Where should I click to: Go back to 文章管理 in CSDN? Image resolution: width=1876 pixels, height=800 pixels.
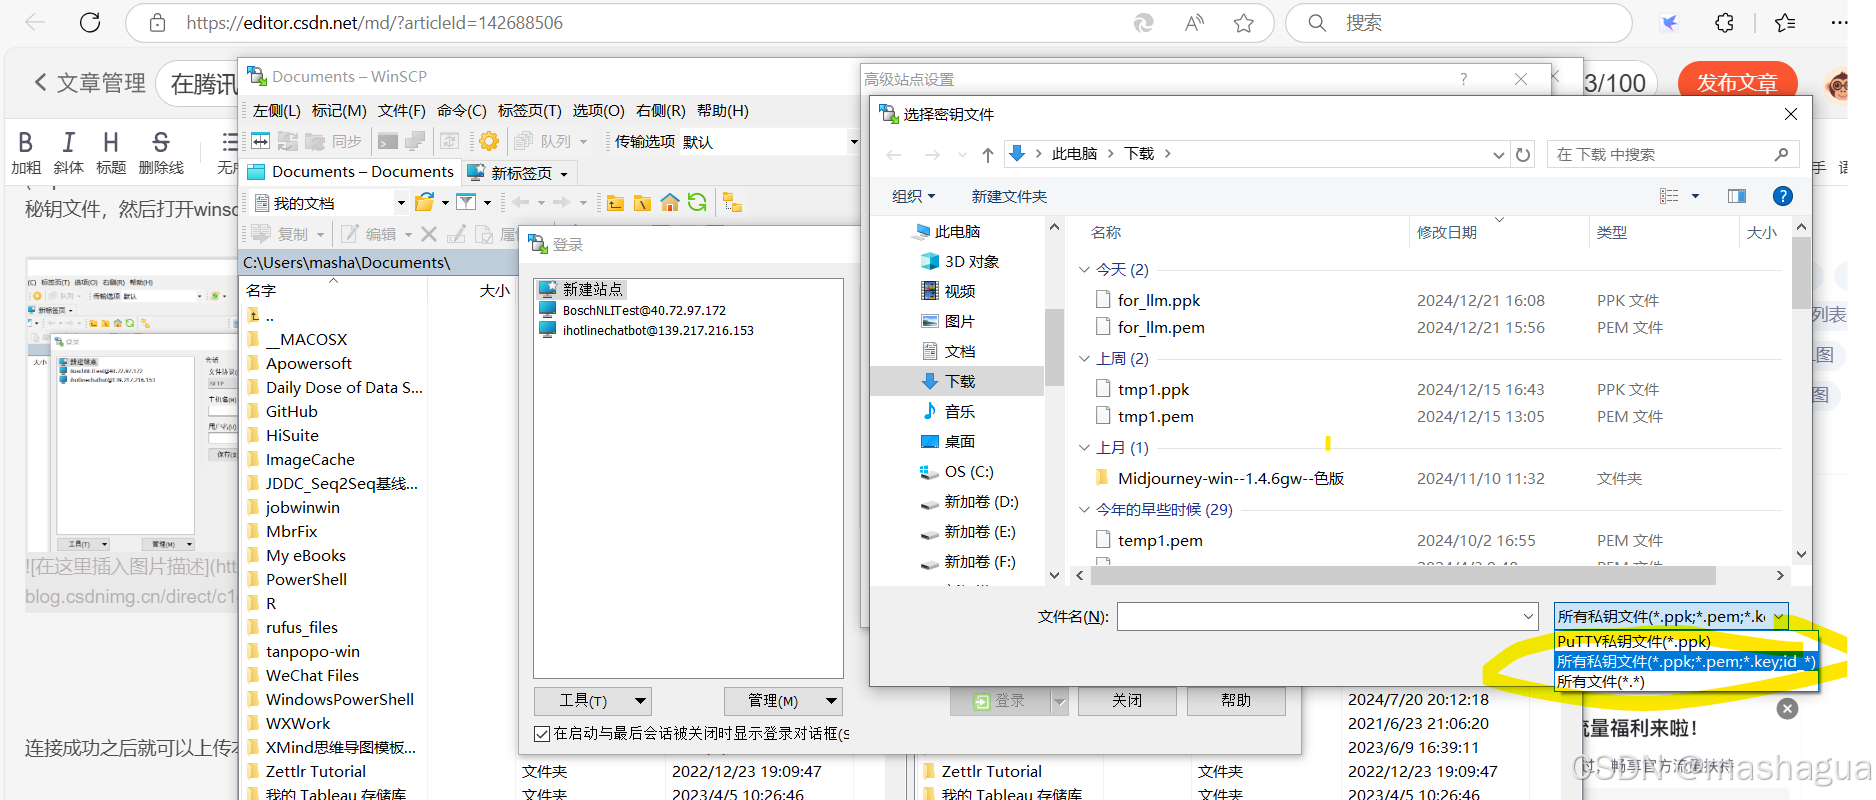[90, 83]
